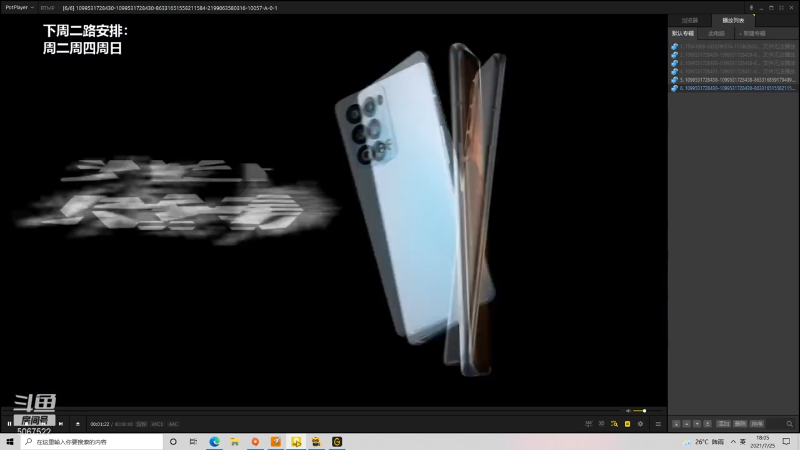800x450 pixels.
Task: Select playlist item number 3
Action: pyautogui.click(x=734, y=63)
